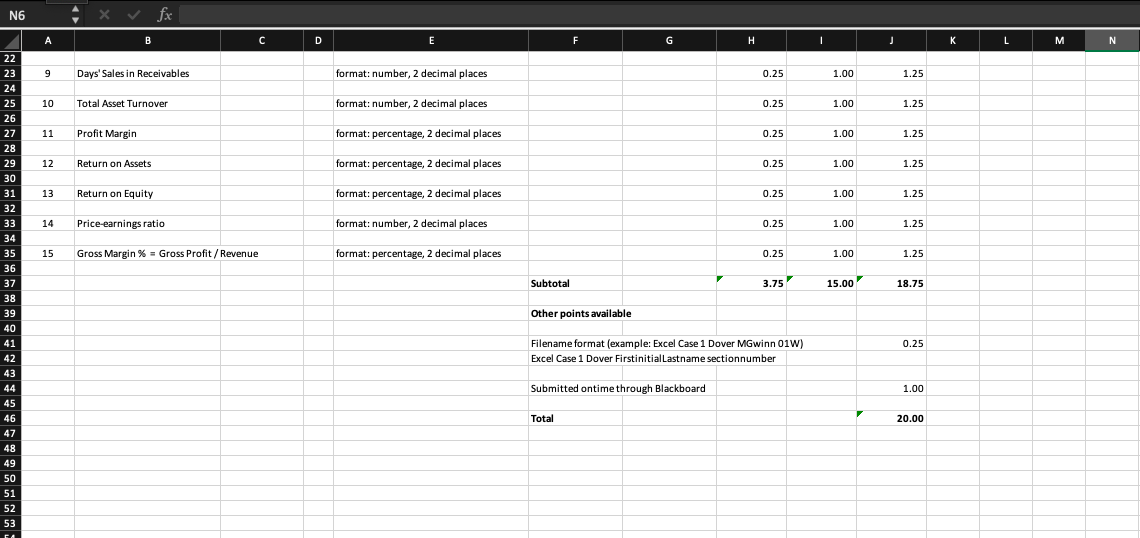Select column J header
This screenshot has width=1140, height=538.
[x=892, y=42]
